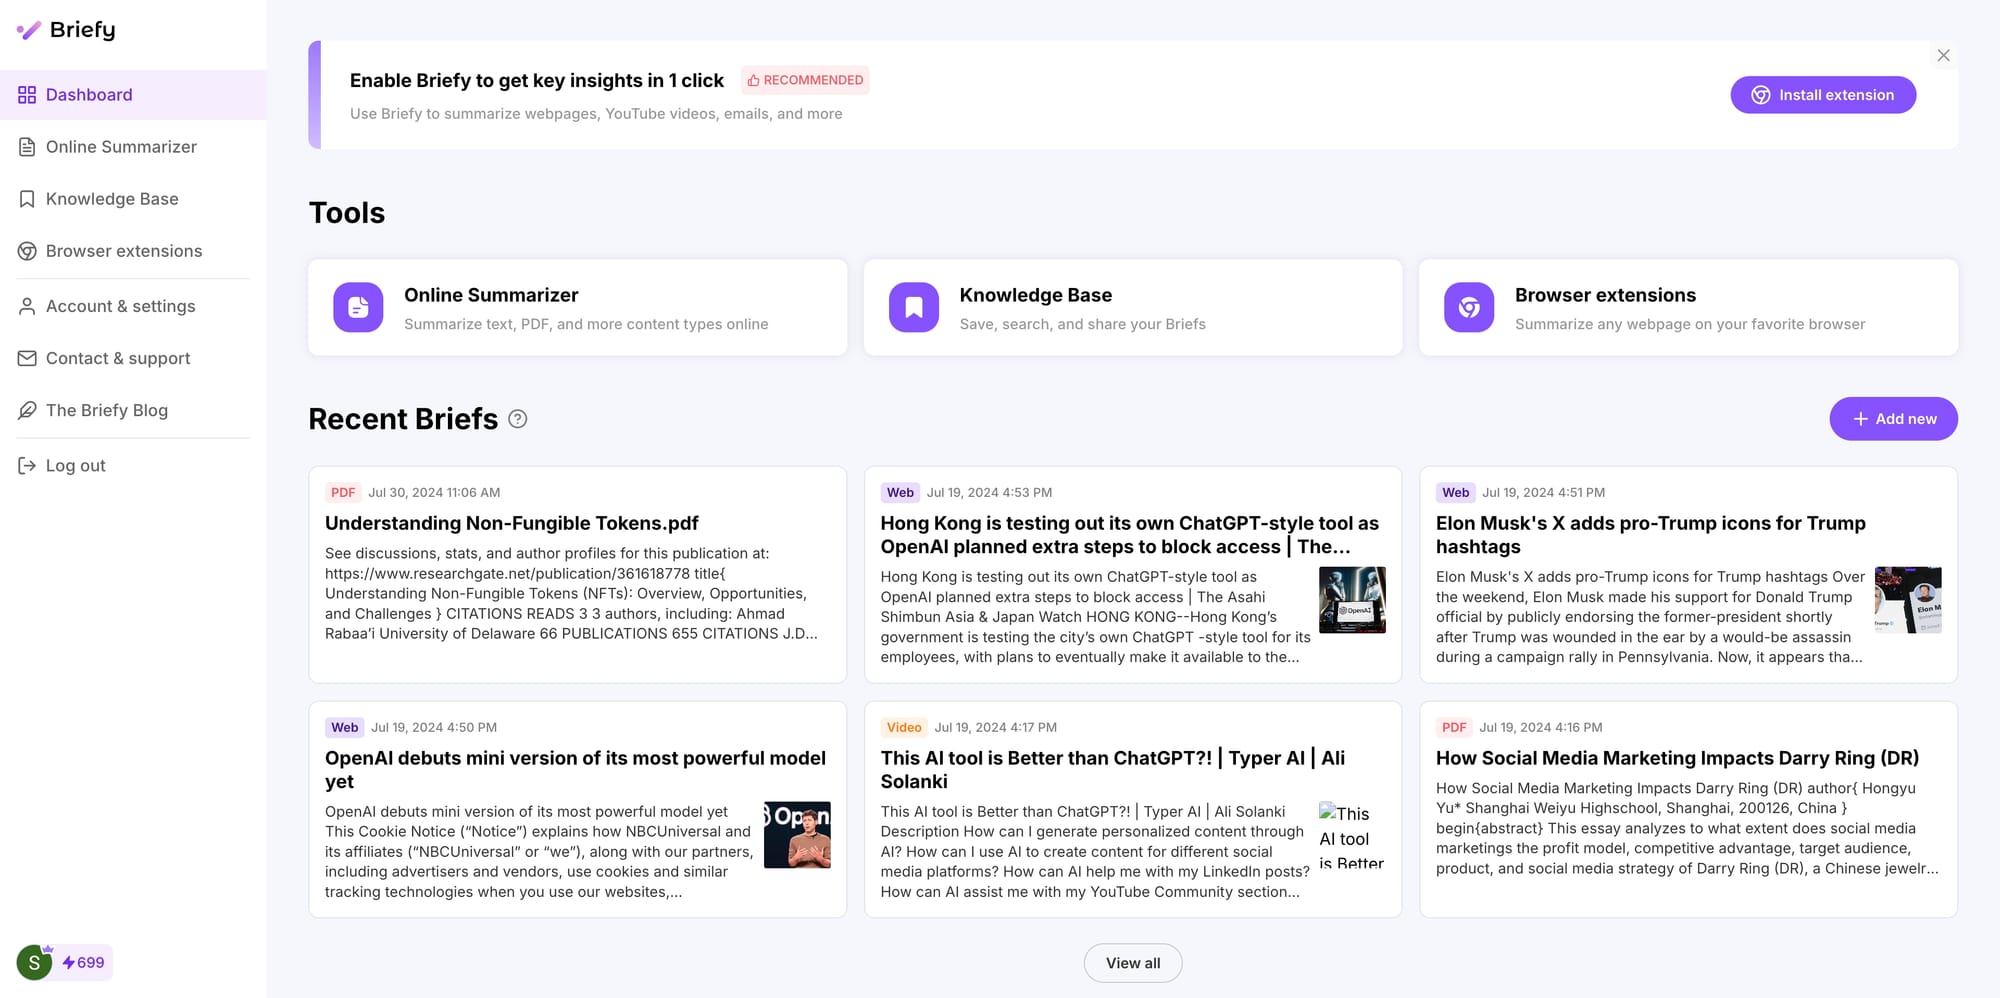This screenshot has width=2000, height=998.
Task: Click the 699 credits lightning badge
Action: pos(84,963)
